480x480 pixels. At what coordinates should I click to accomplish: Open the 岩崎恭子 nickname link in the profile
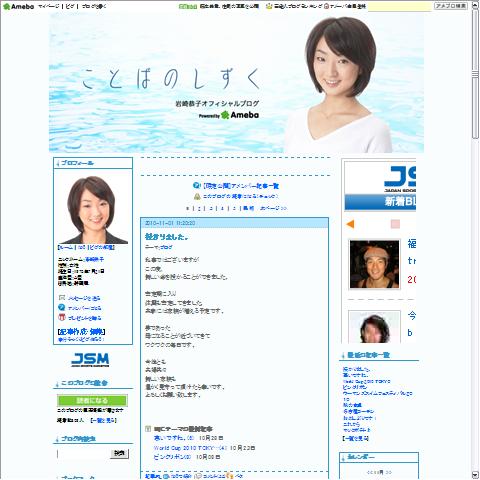94,259
